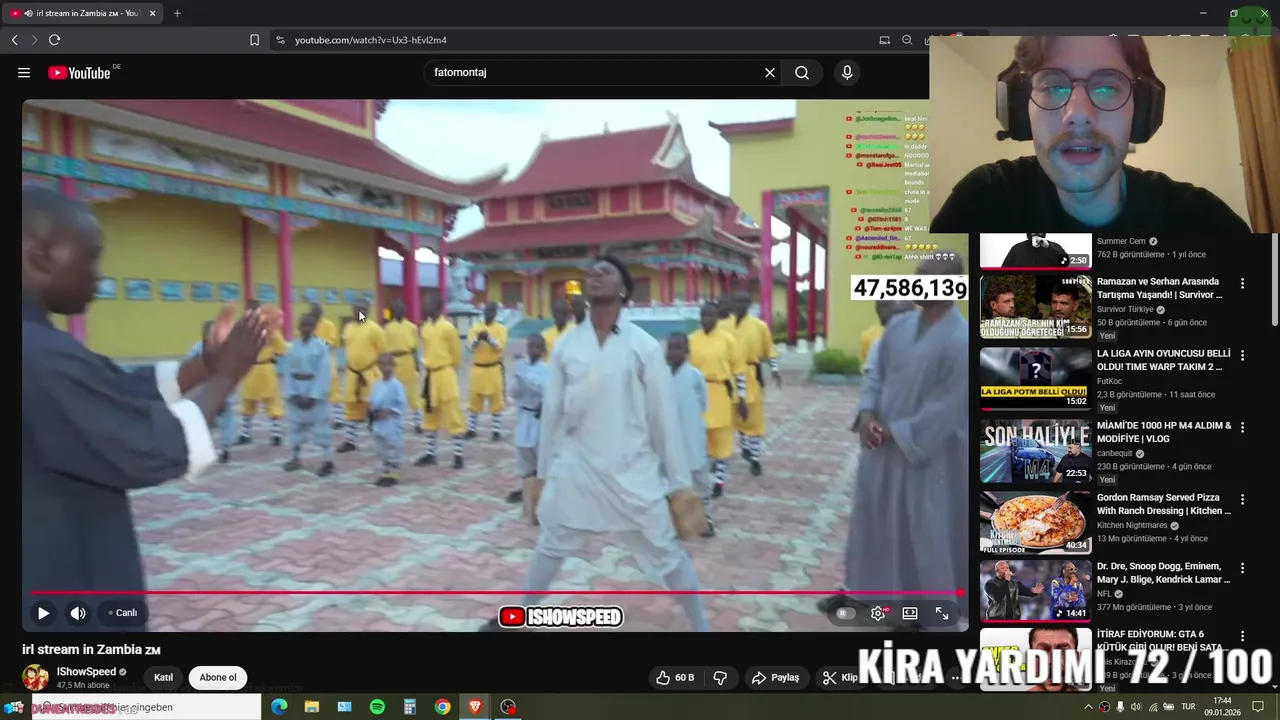Dislike the video
Viewport: 1280px width, 720px height.
pyautogui.click(x=720, y=677)
